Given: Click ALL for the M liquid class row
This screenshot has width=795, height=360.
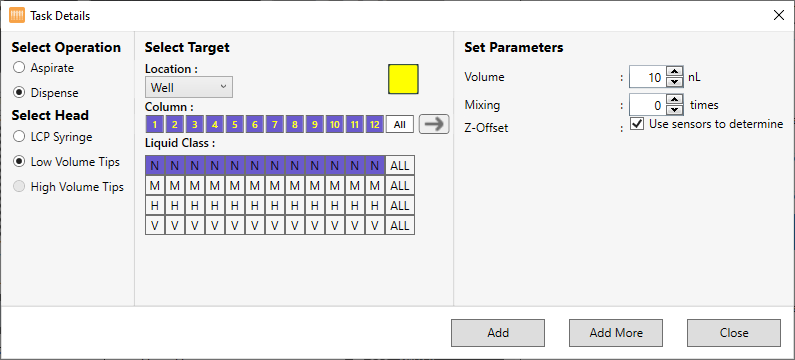Looking at the screenshot, I should point(400,186).
